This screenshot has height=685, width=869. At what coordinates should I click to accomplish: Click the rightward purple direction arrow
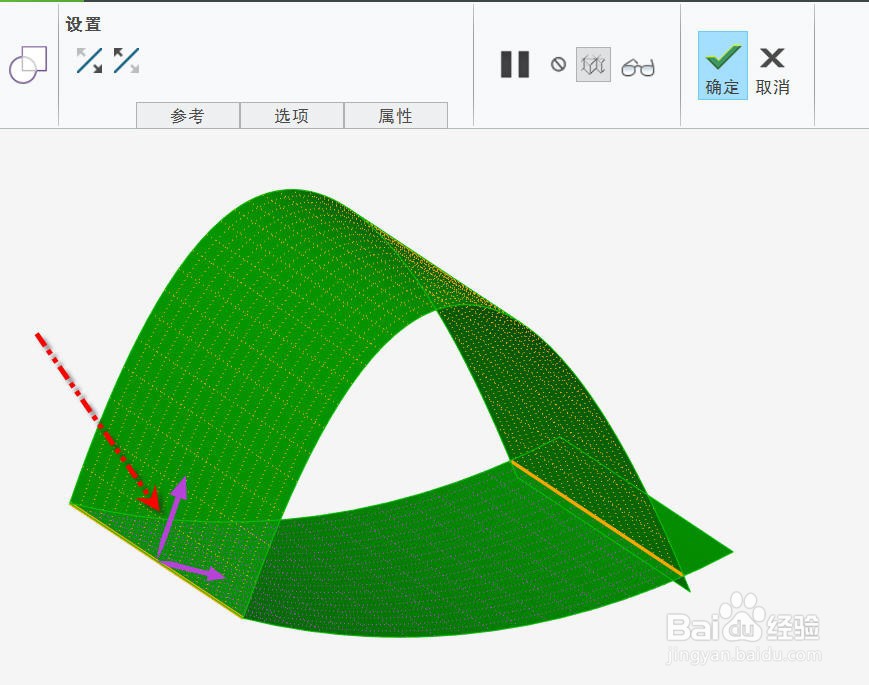click(x=192, y=570)
